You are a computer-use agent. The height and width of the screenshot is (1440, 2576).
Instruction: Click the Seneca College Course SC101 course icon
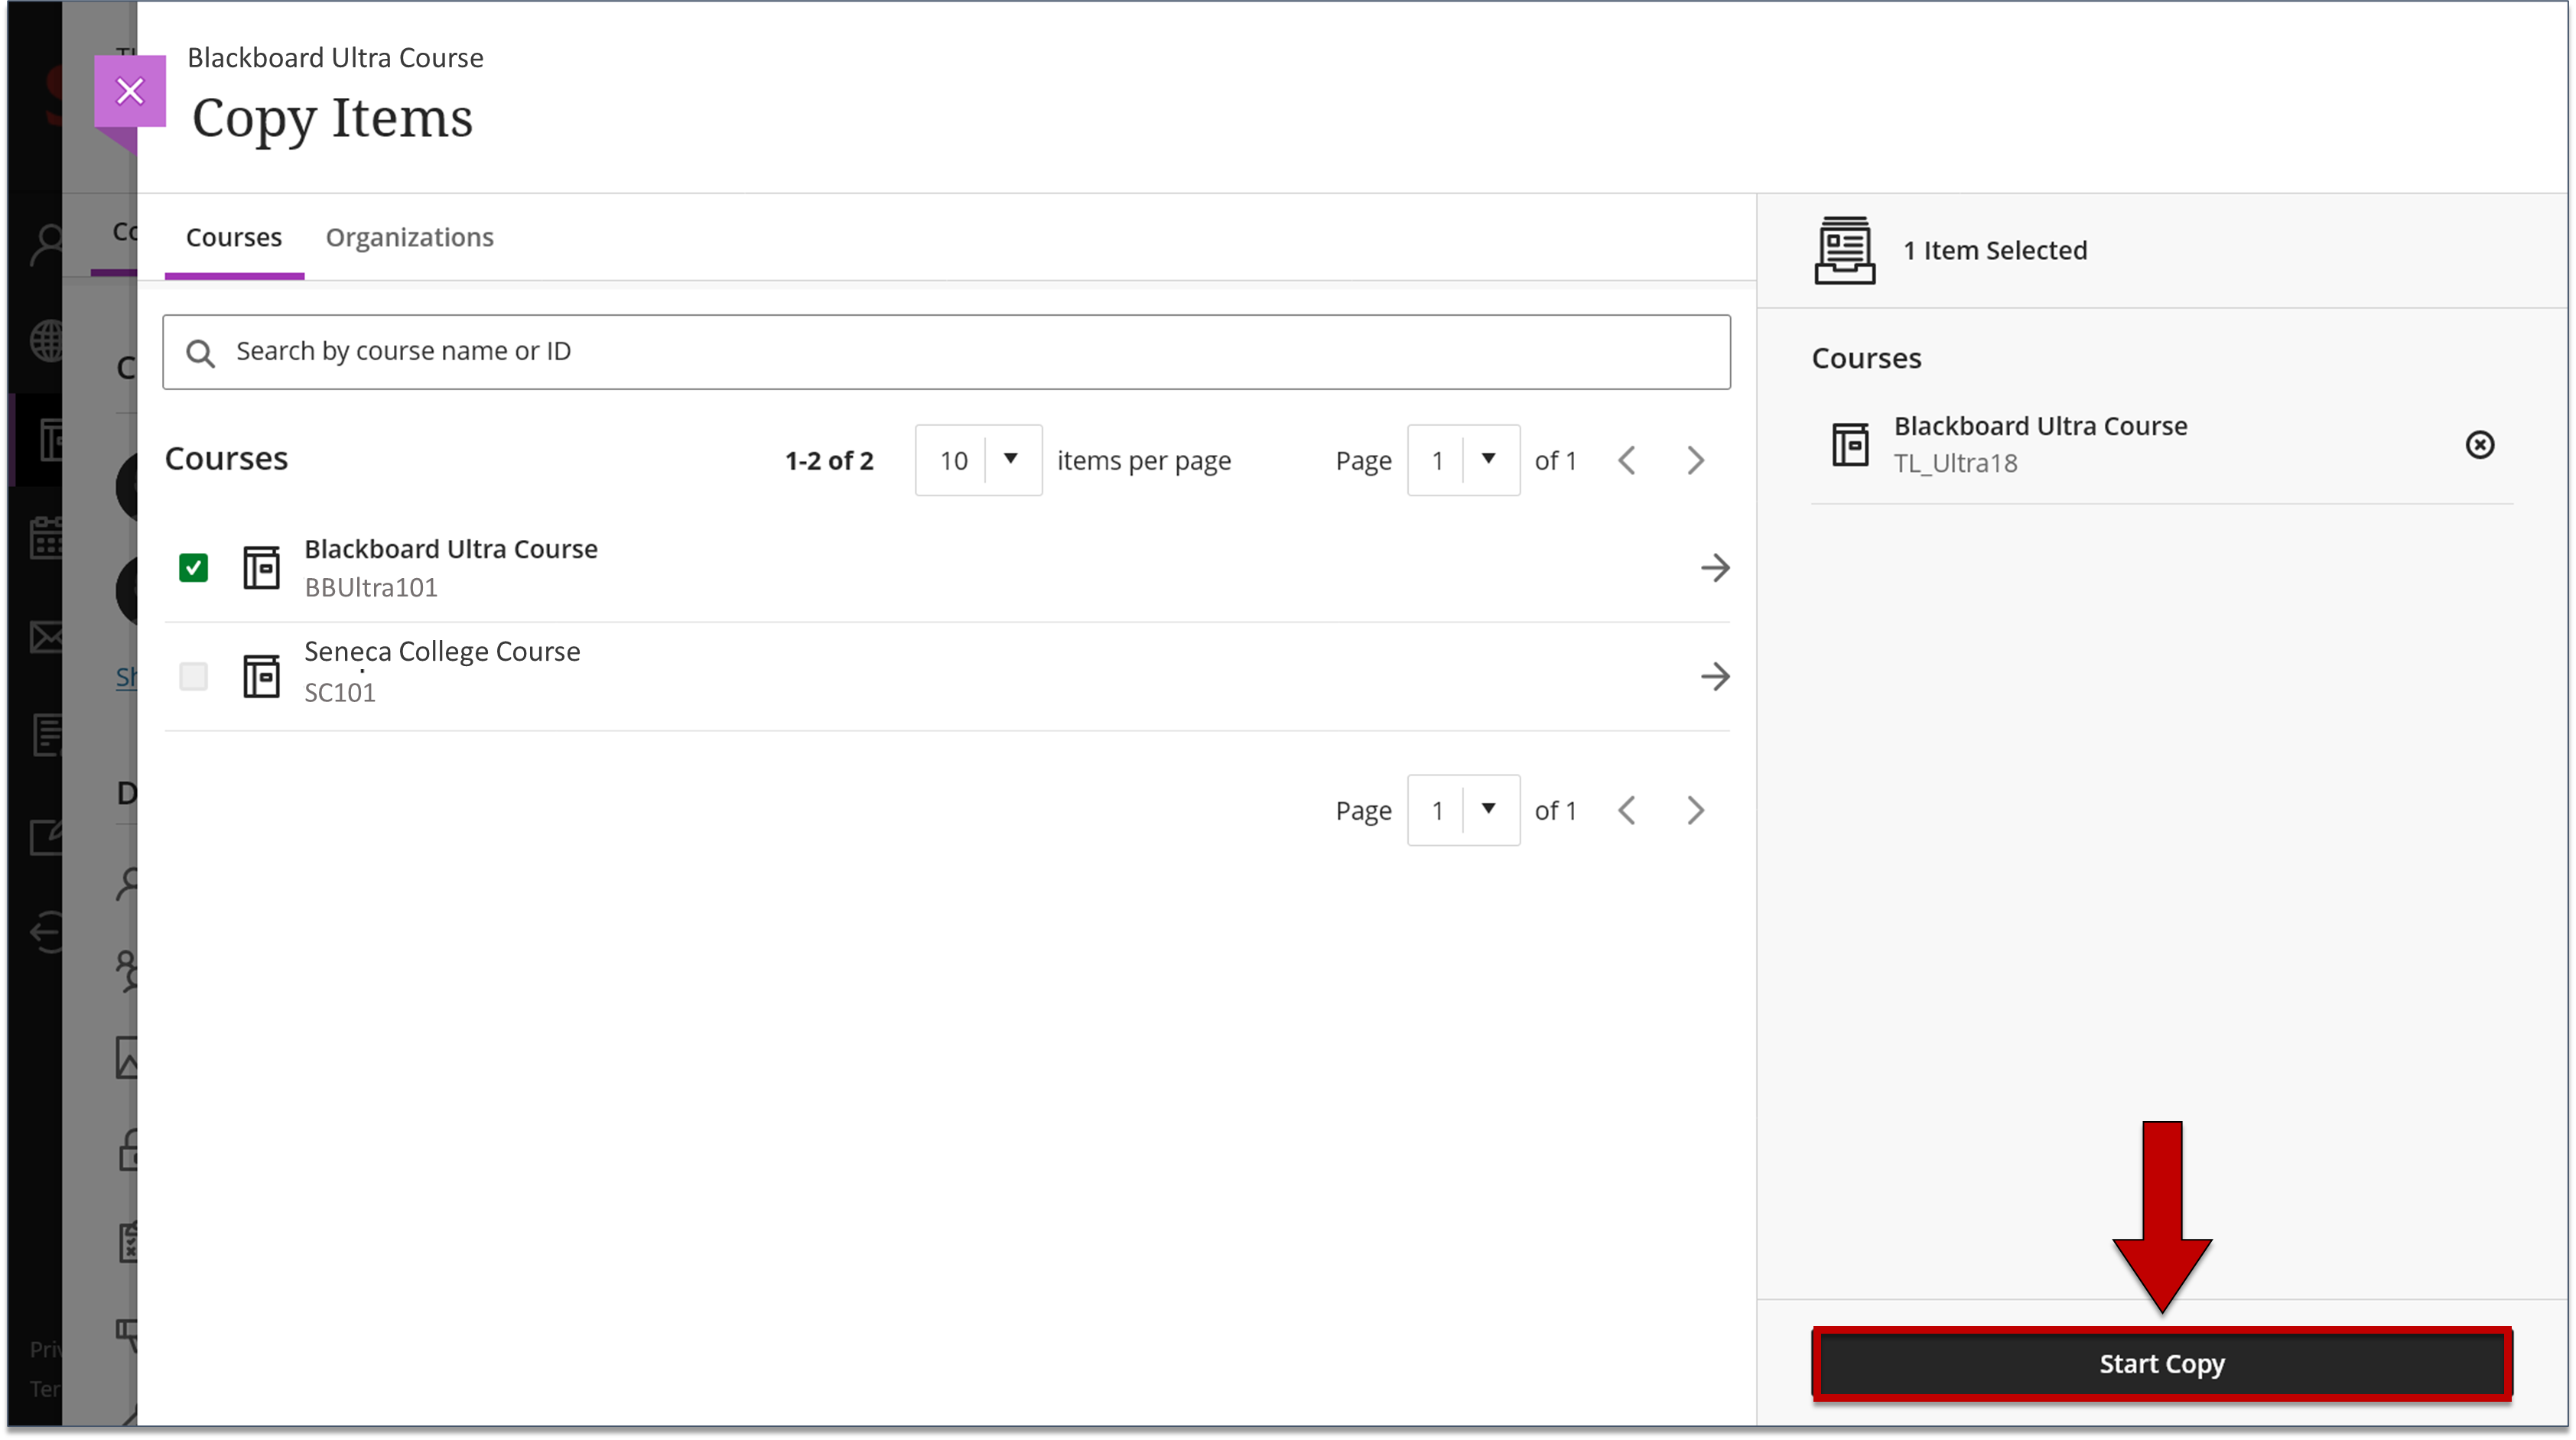[x=262, y=677]
